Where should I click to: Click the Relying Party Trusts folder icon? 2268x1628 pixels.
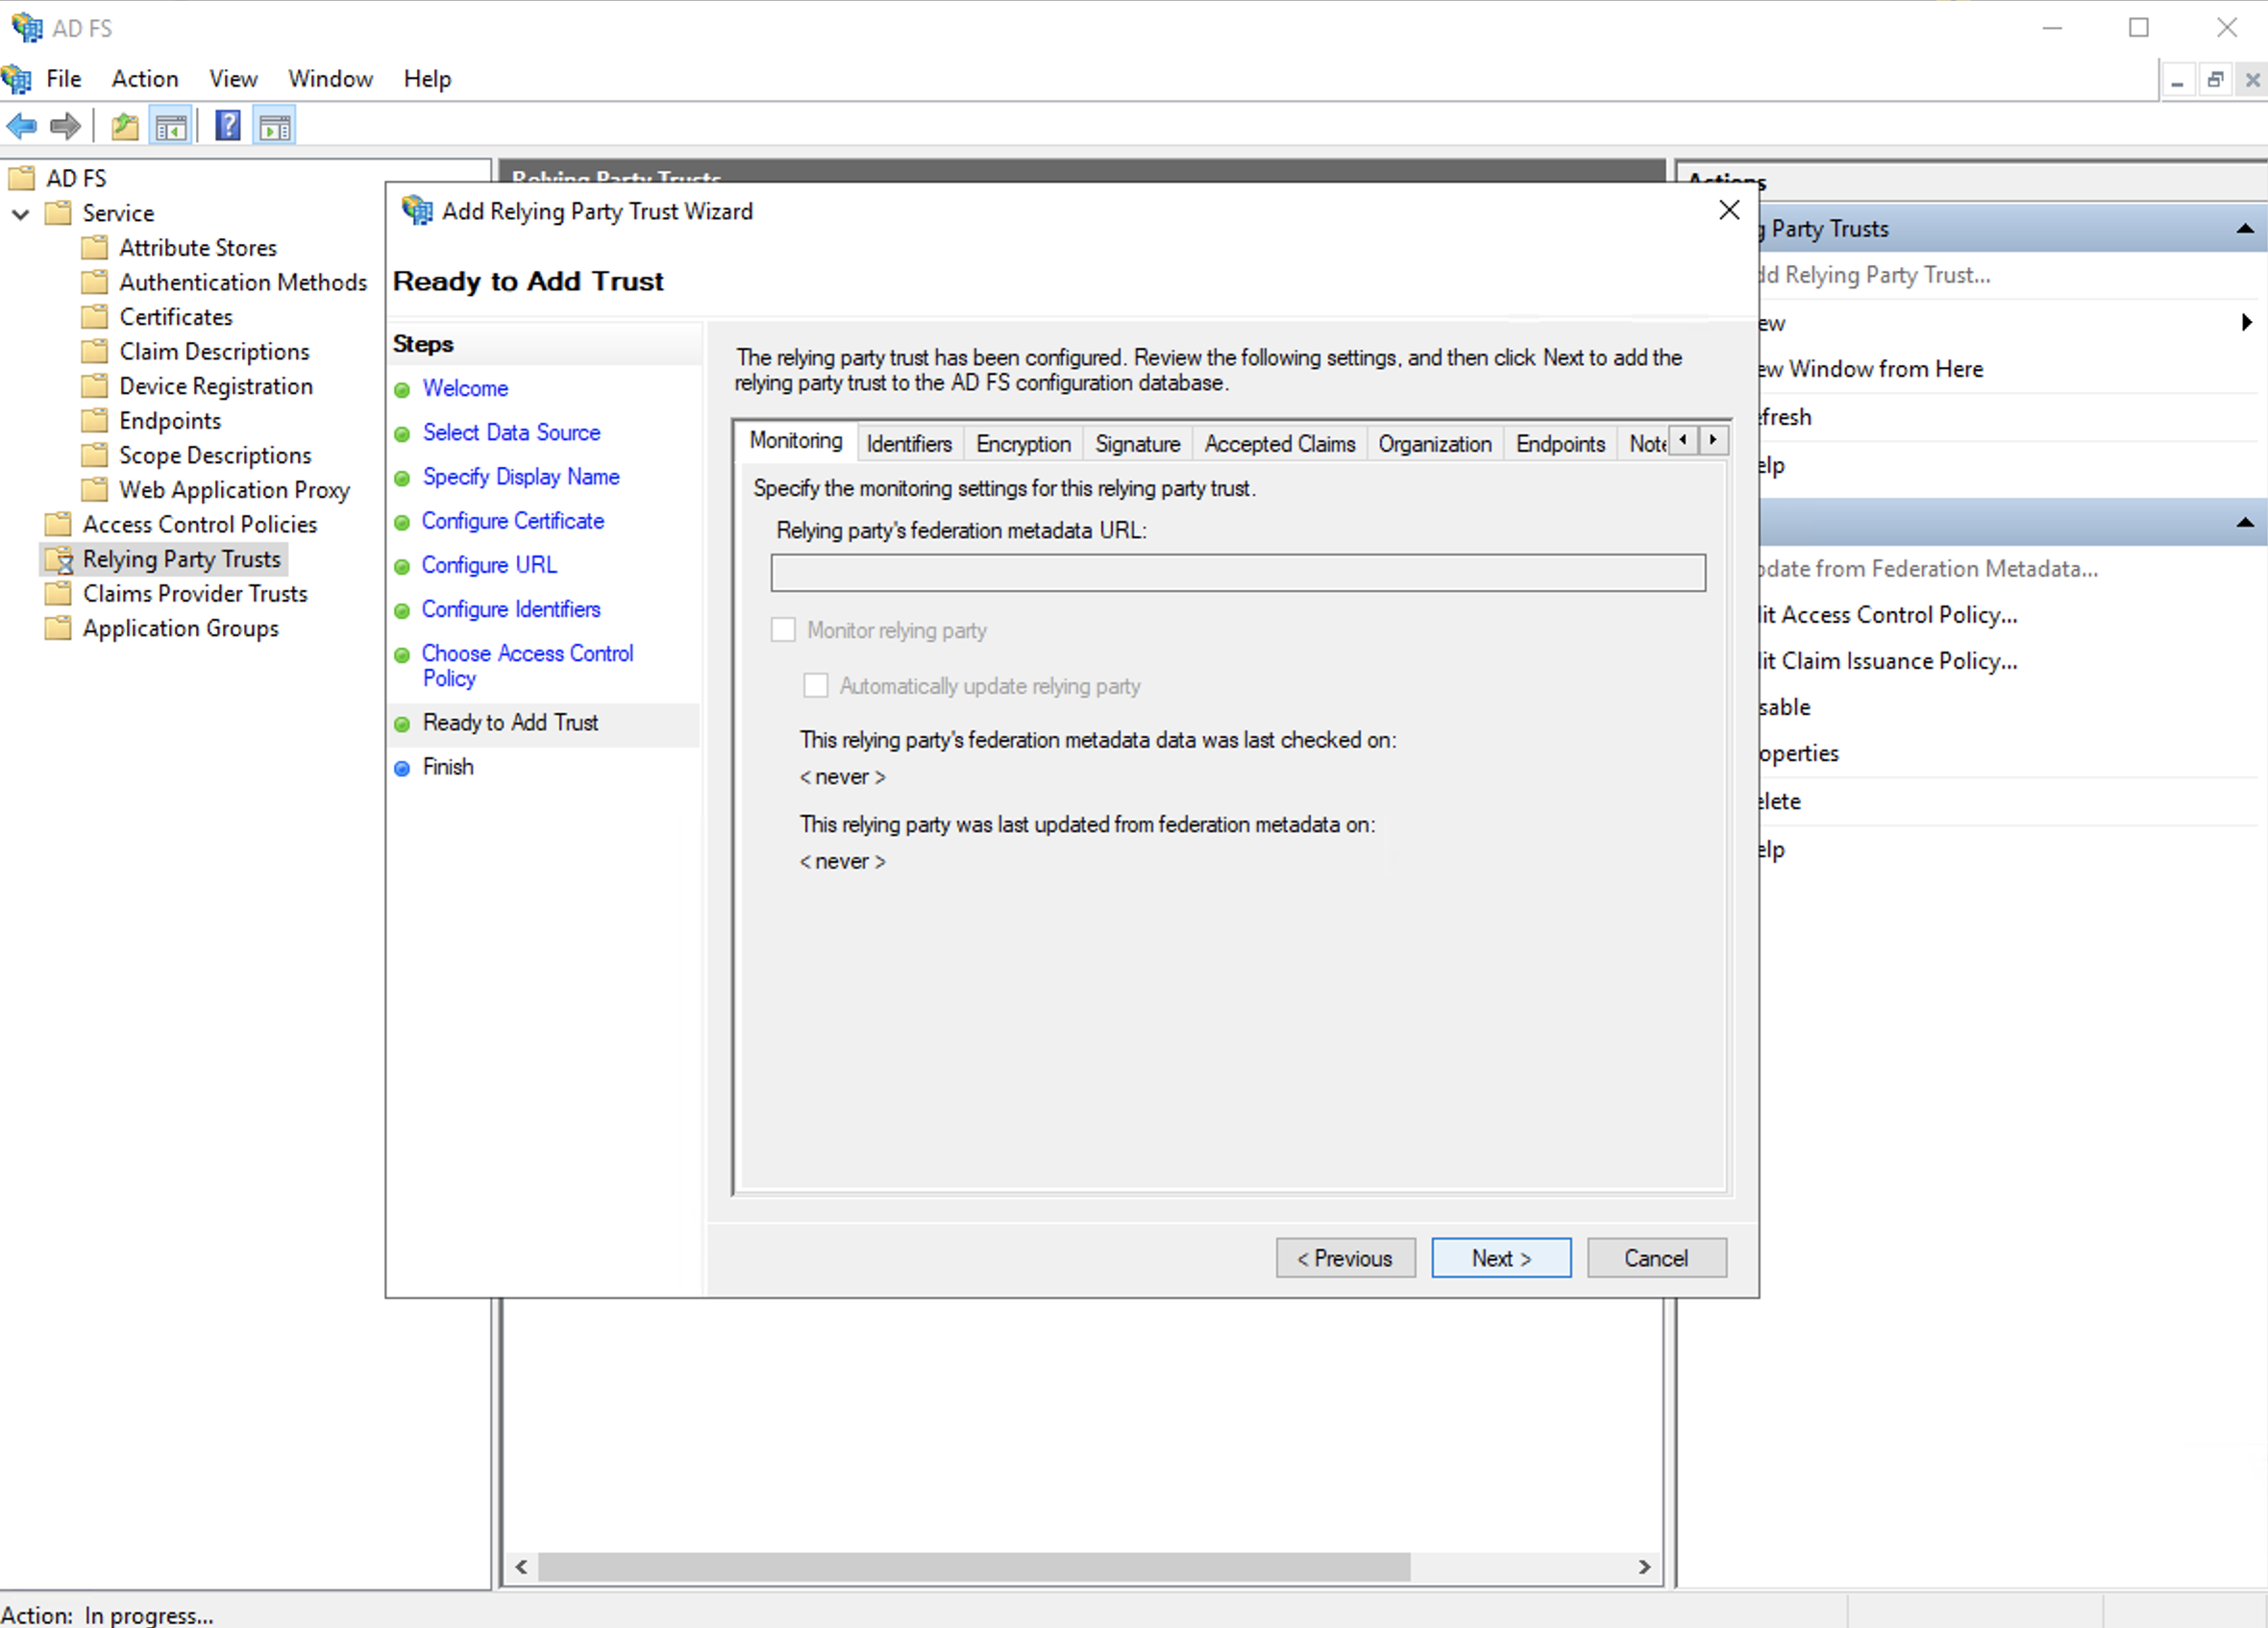tap(59, 559)
